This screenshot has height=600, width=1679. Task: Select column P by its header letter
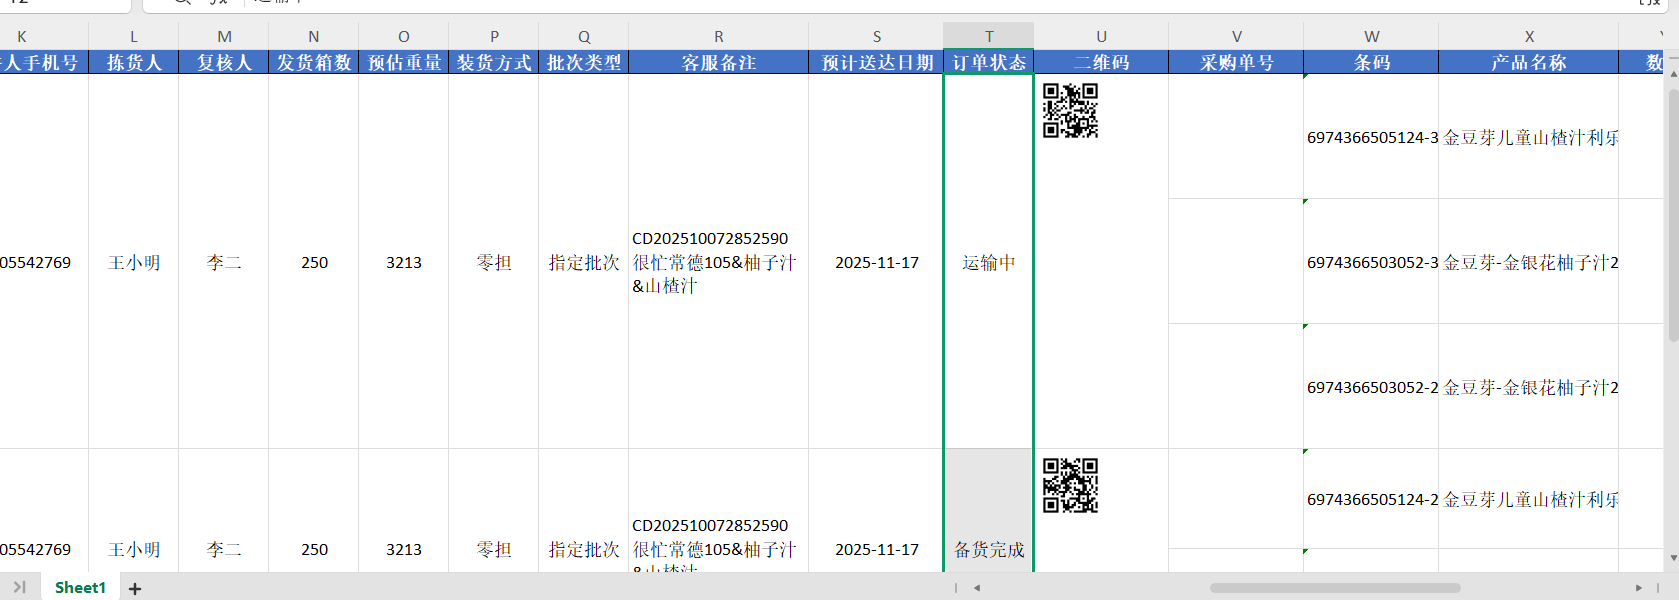point(494,37)
